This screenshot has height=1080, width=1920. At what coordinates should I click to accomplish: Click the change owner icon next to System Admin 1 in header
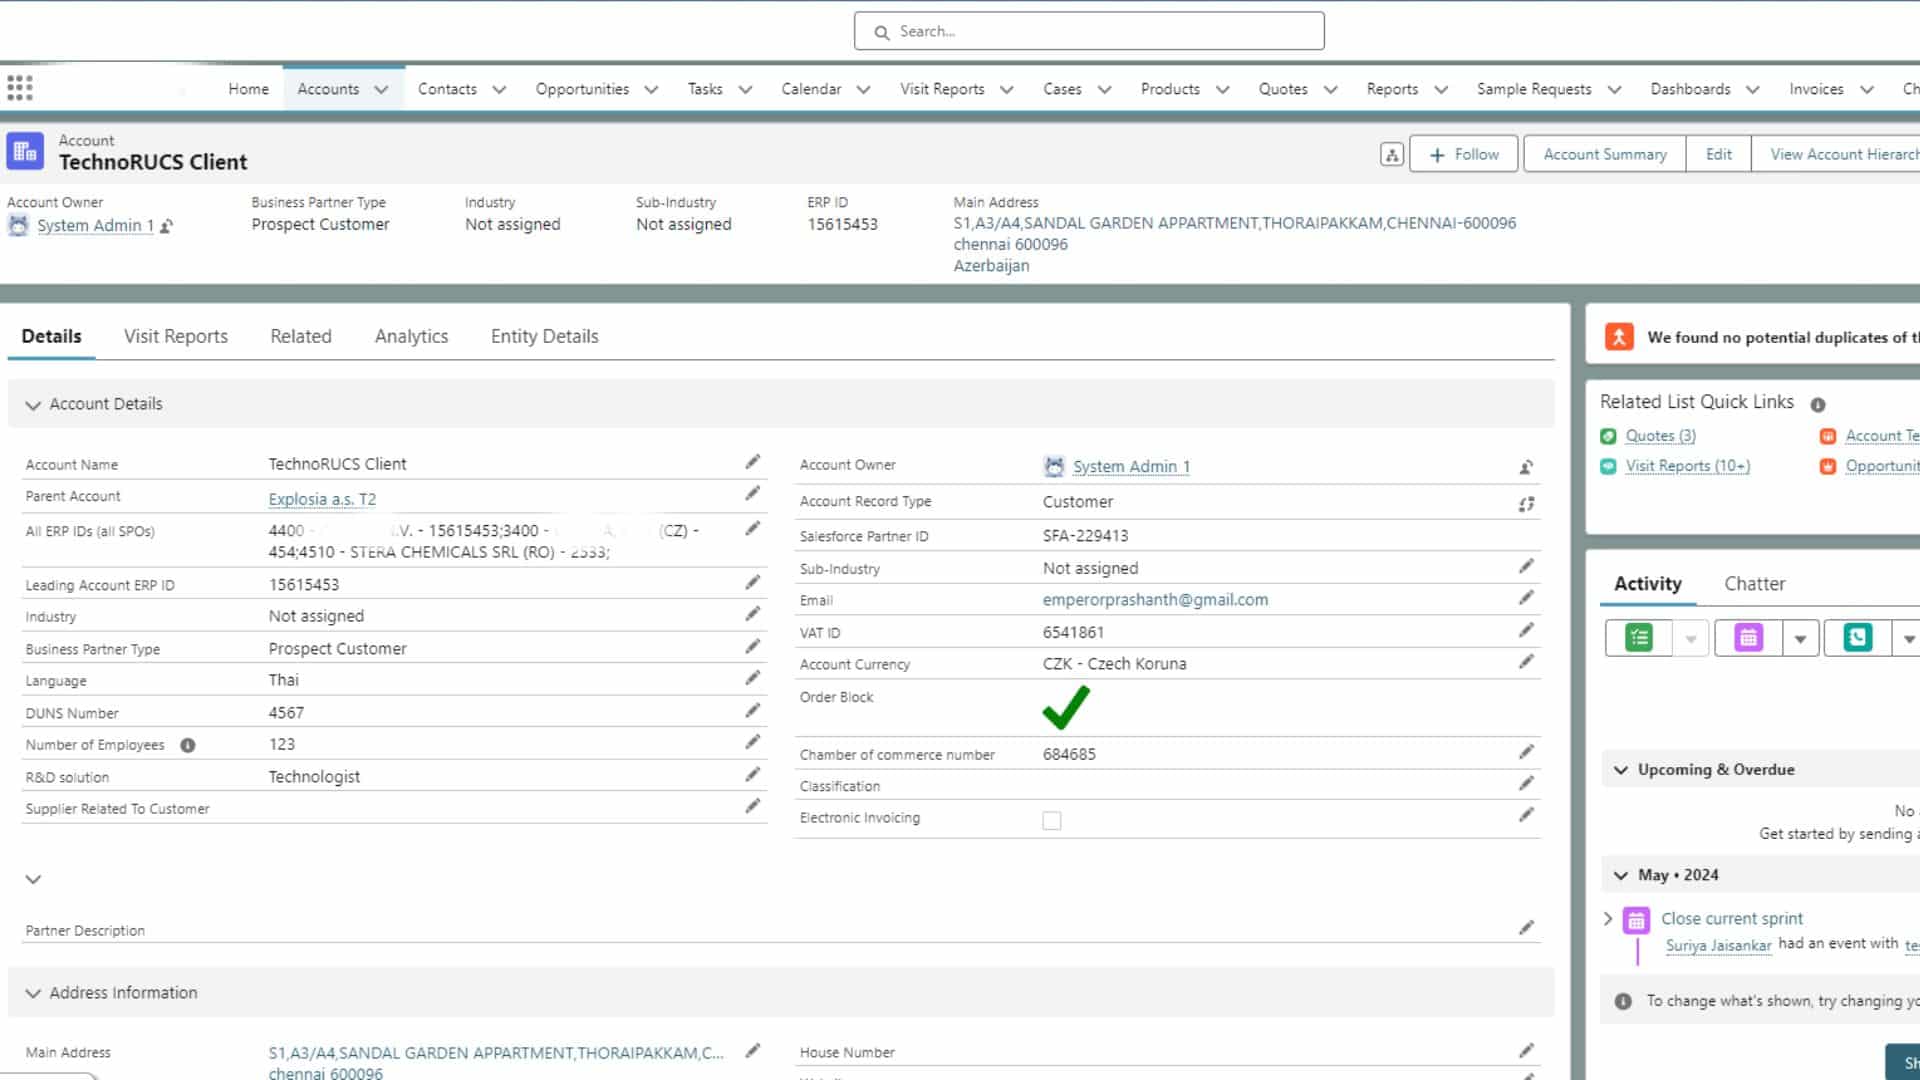pyautogui.click(x=166, y=226)
